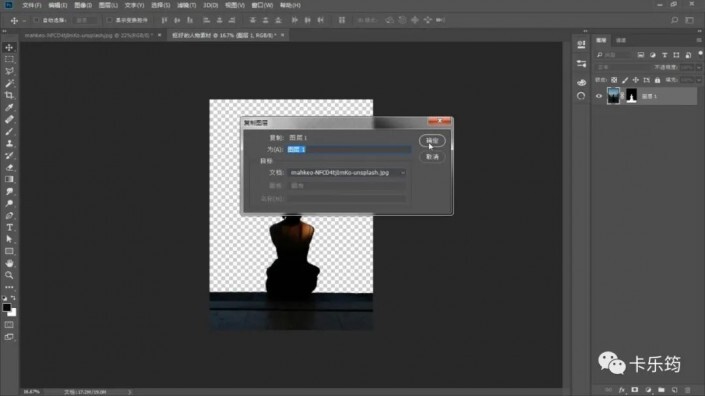Open the document destination dropdown

pyautogui.click(x=347, y=173)
